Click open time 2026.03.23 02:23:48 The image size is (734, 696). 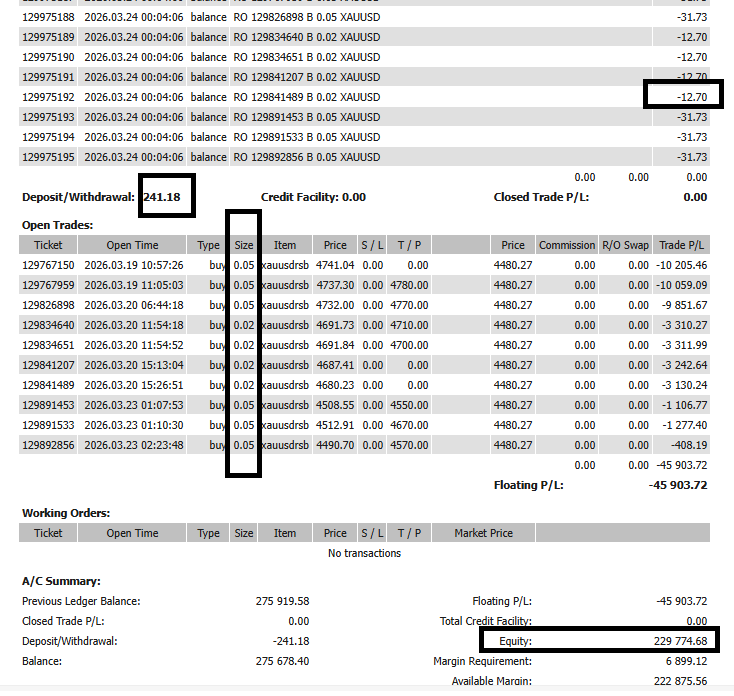[134, 445]
